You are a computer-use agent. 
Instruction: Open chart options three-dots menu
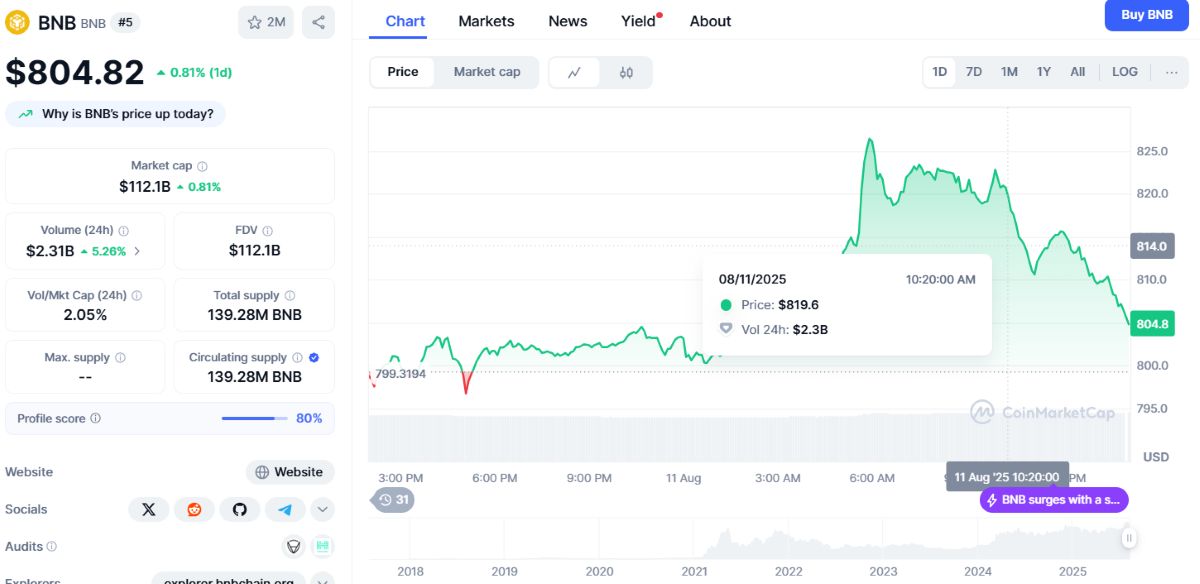1171,72
